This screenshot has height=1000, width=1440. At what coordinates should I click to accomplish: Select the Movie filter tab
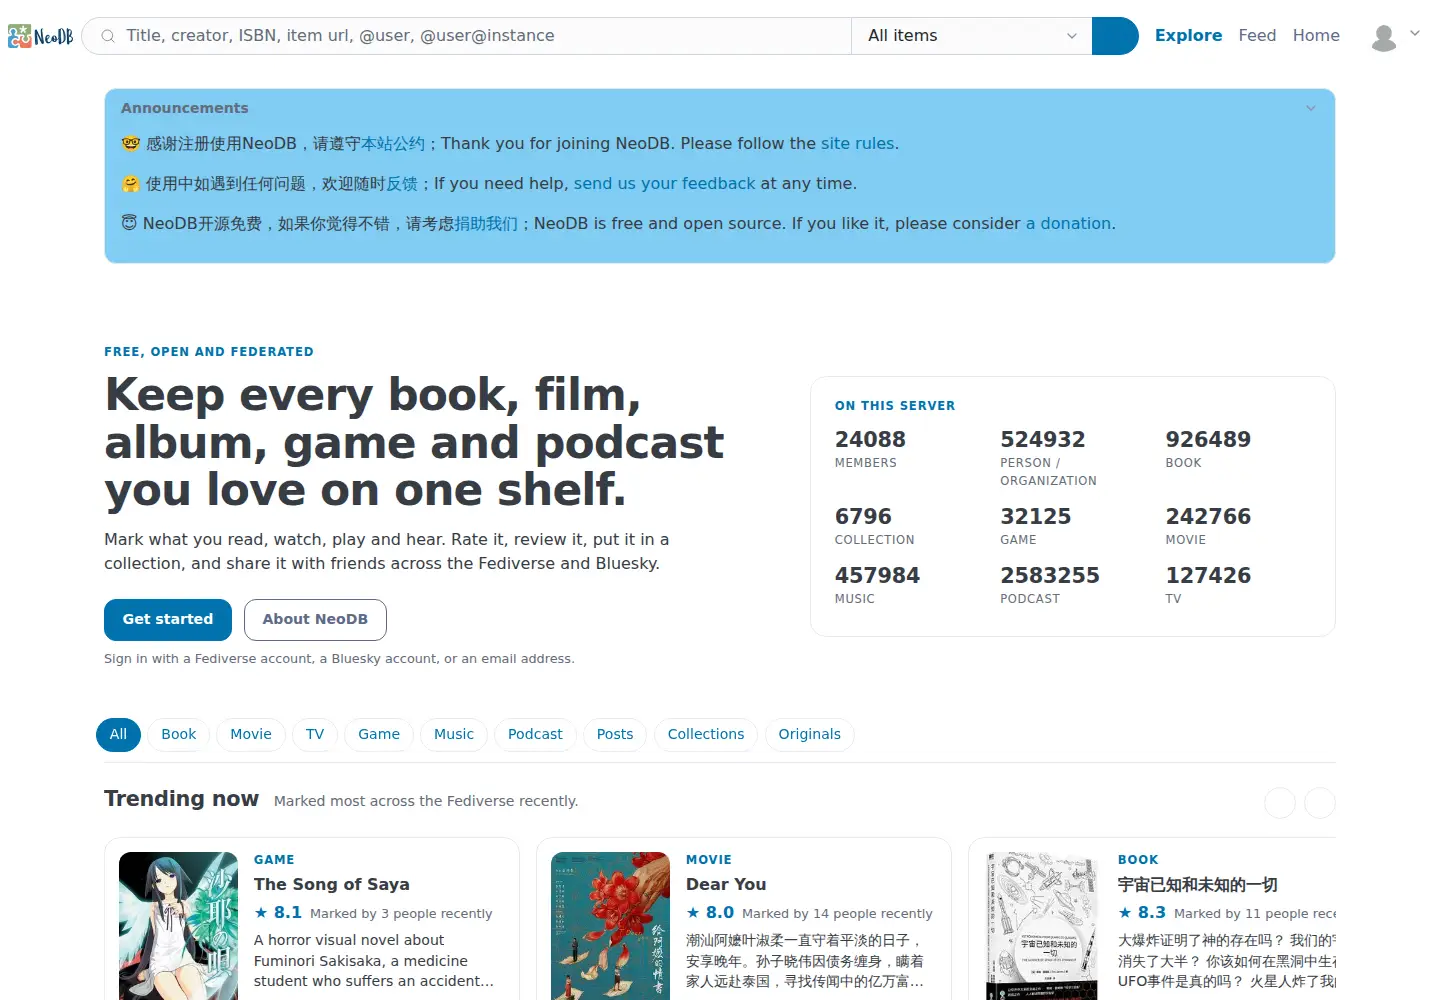pos(251,735)
